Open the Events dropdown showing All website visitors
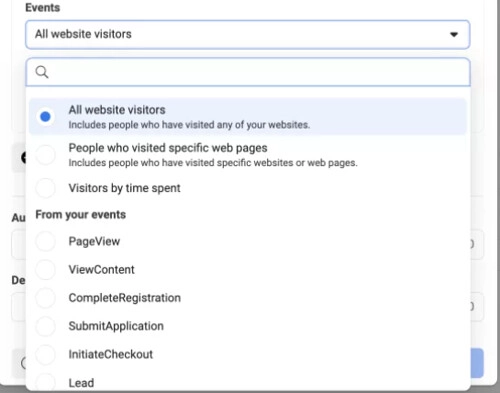 click(x=248, y=34)
